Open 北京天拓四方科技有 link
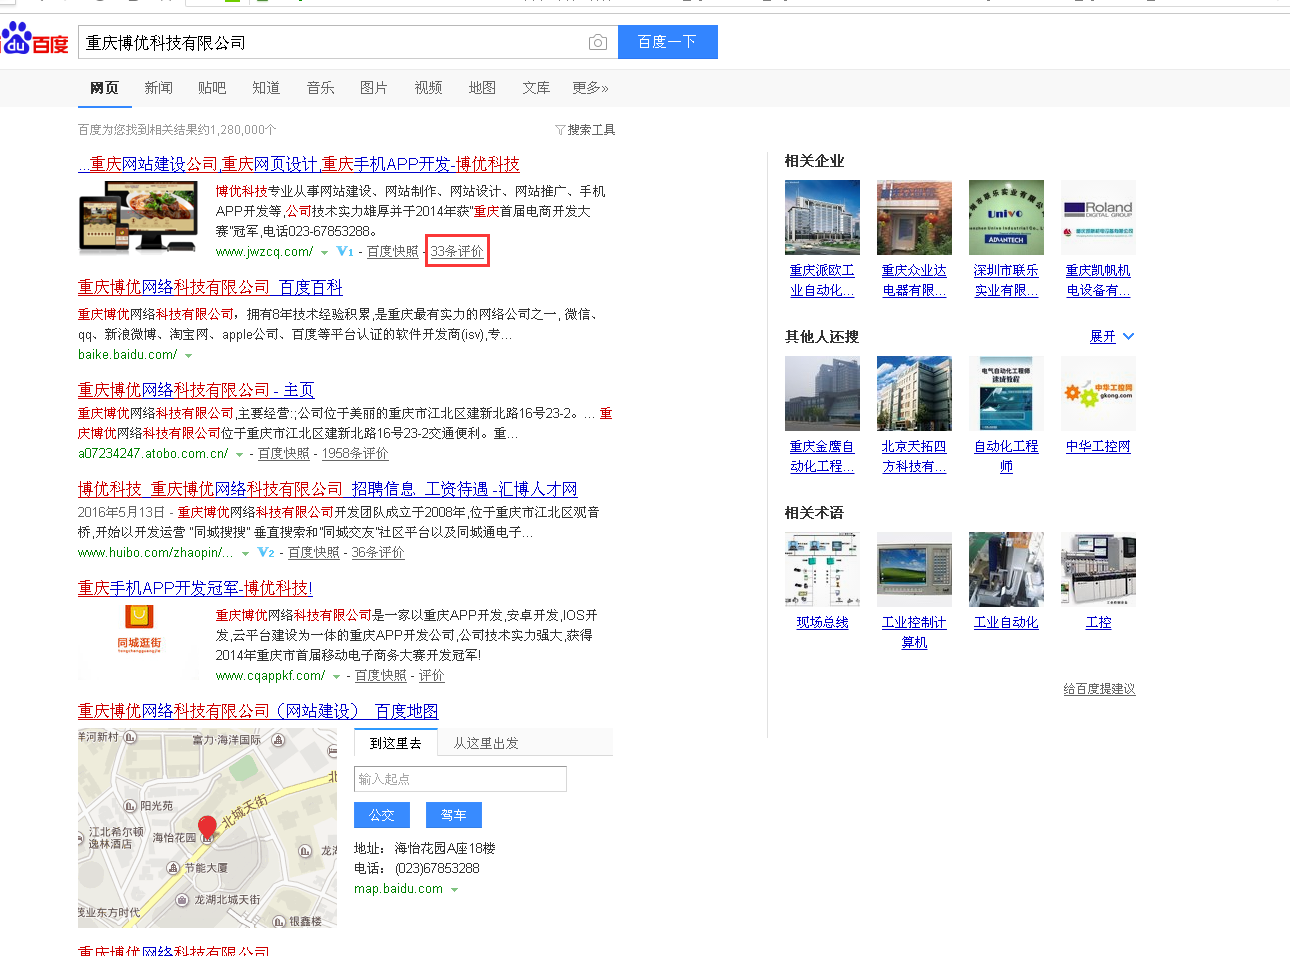 [x=914, y=456]
